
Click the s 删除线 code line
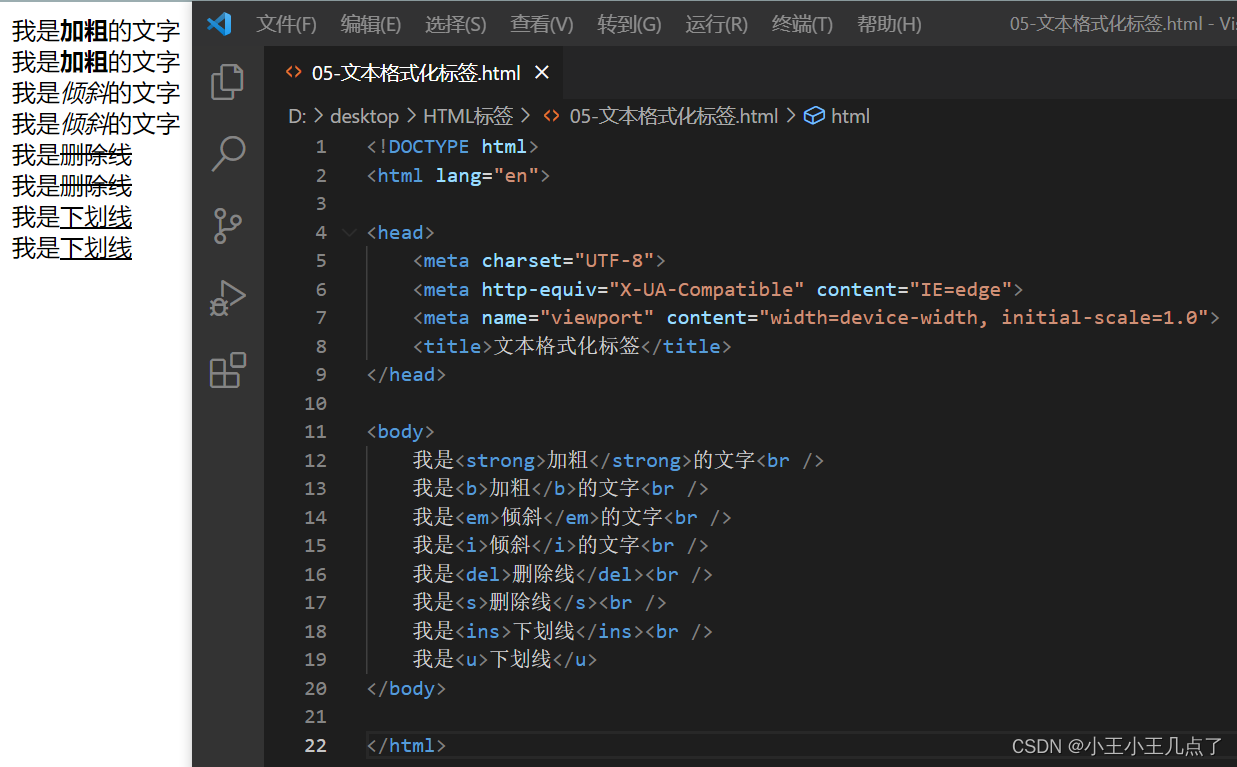(x=540, y=603)
